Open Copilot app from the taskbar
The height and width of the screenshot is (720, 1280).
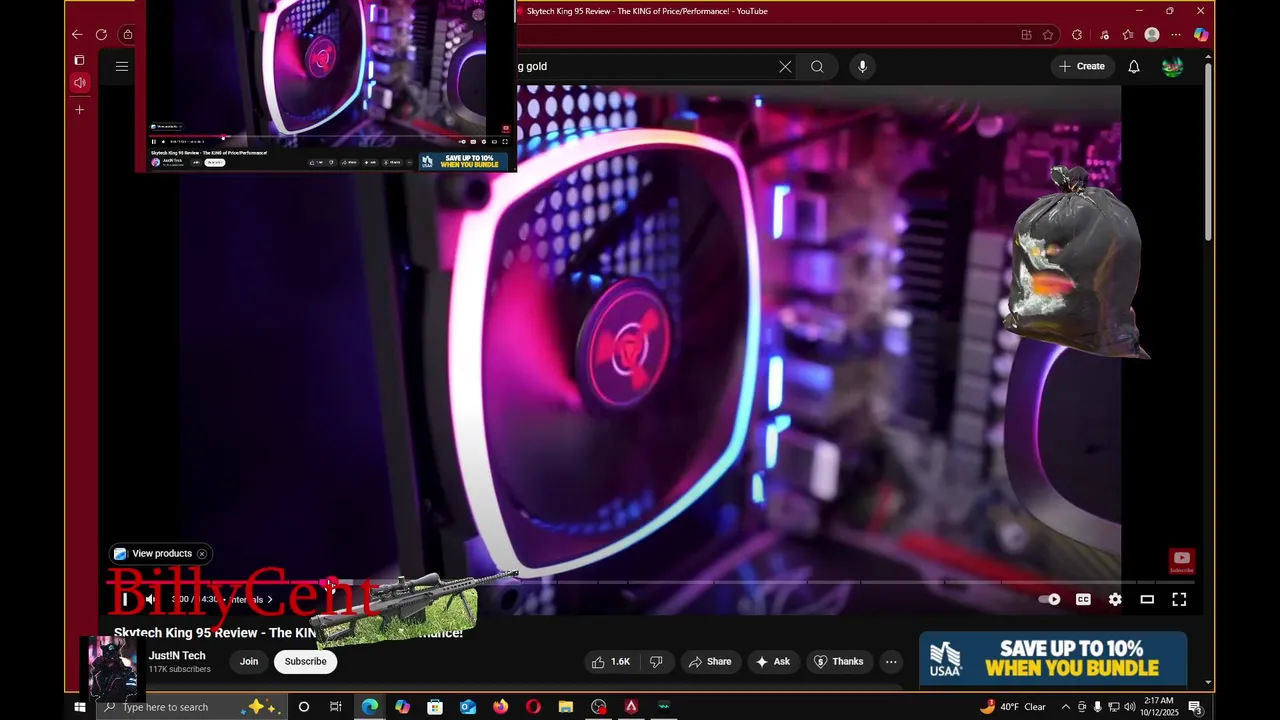402,707
